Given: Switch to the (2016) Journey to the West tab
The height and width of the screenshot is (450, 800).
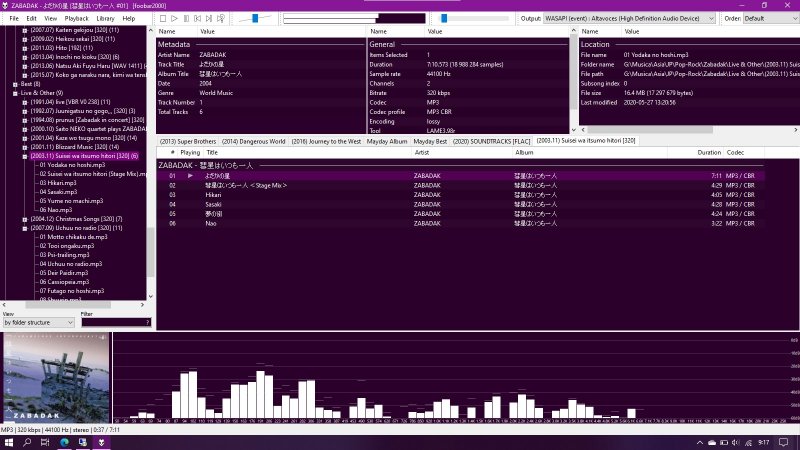Looking at the screenshot, I should 326,141.
